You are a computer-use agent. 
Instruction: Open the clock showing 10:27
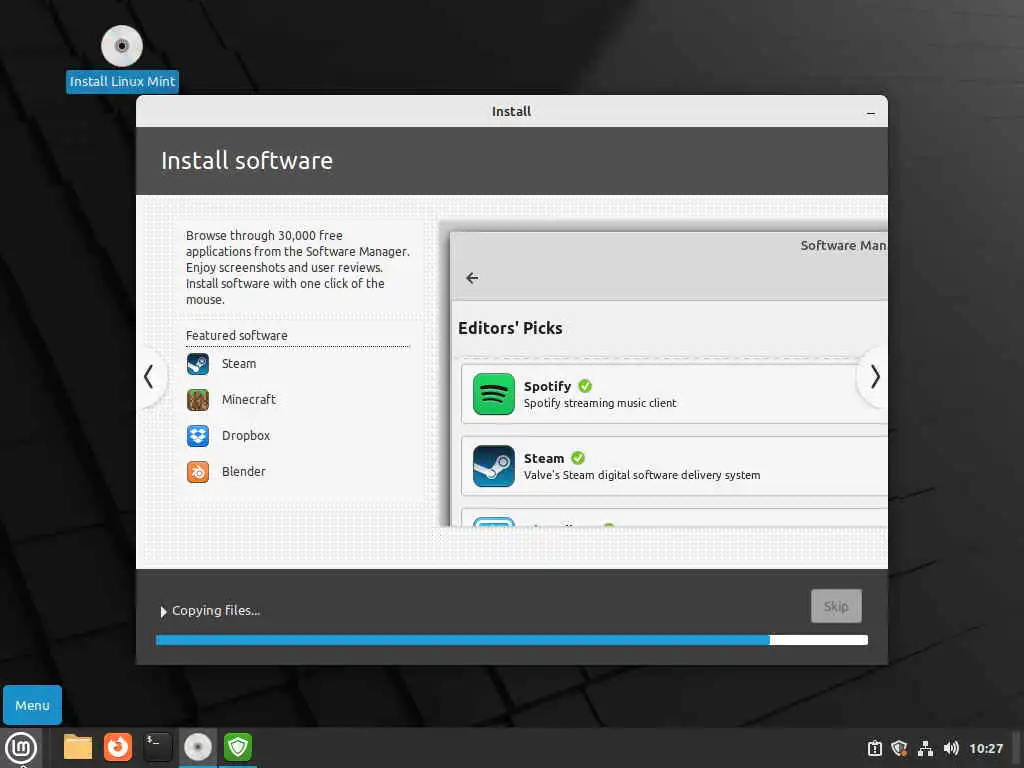coord(985,748)
